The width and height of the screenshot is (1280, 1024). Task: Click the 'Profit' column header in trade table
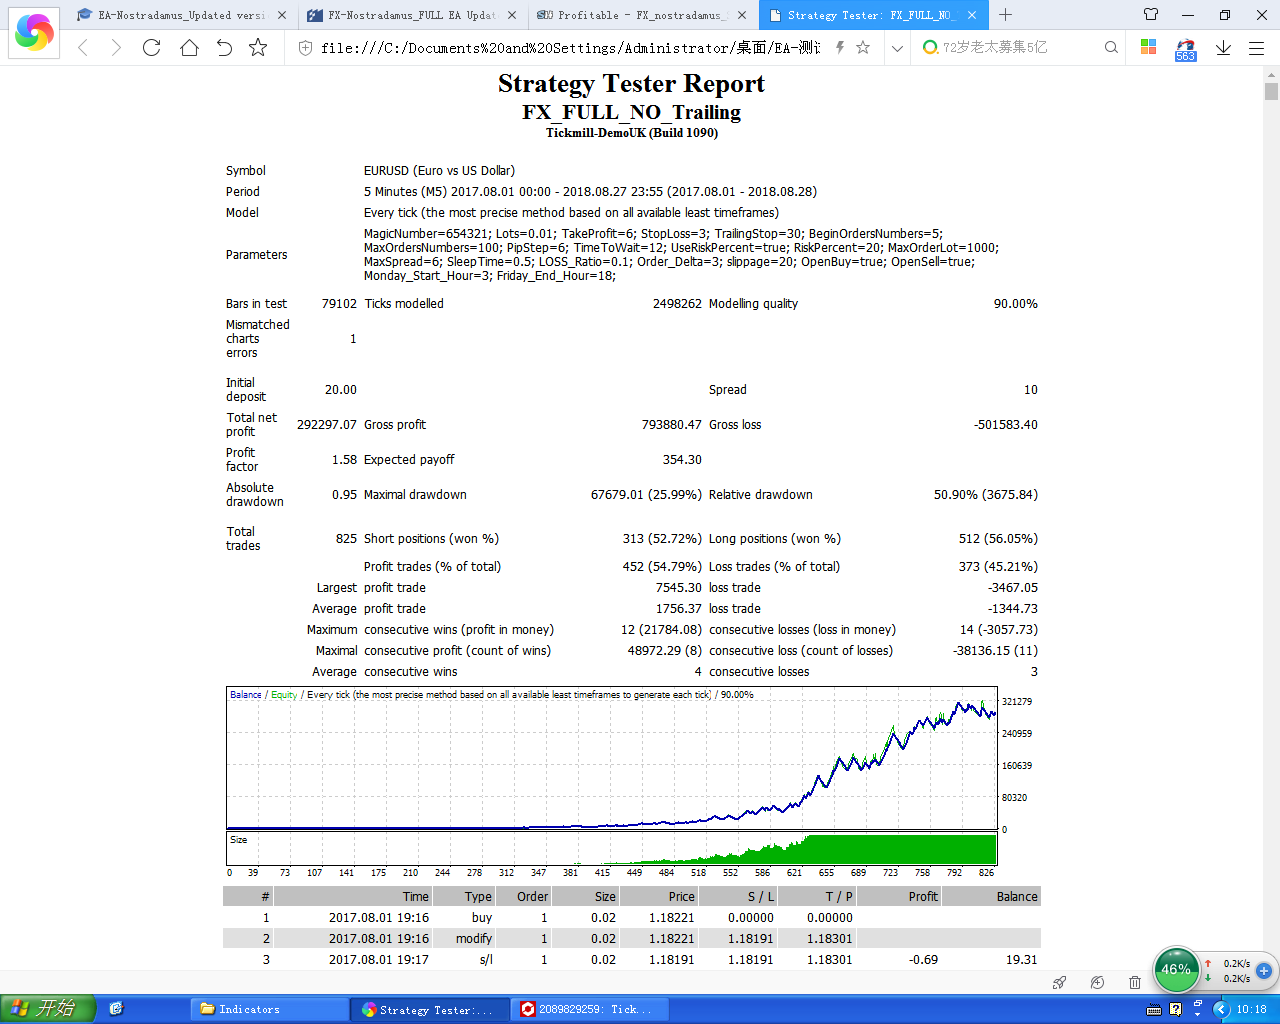[923, 897]
